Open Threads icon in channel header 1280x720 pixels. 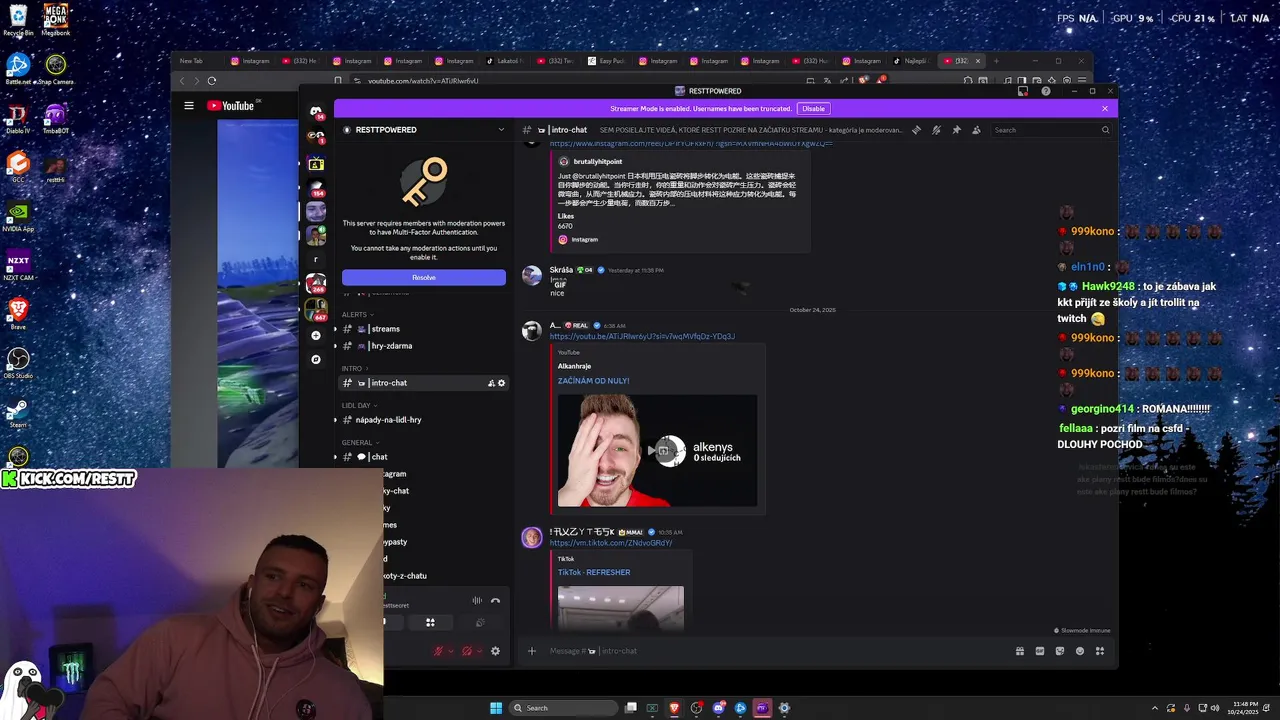tap(916, 130)
